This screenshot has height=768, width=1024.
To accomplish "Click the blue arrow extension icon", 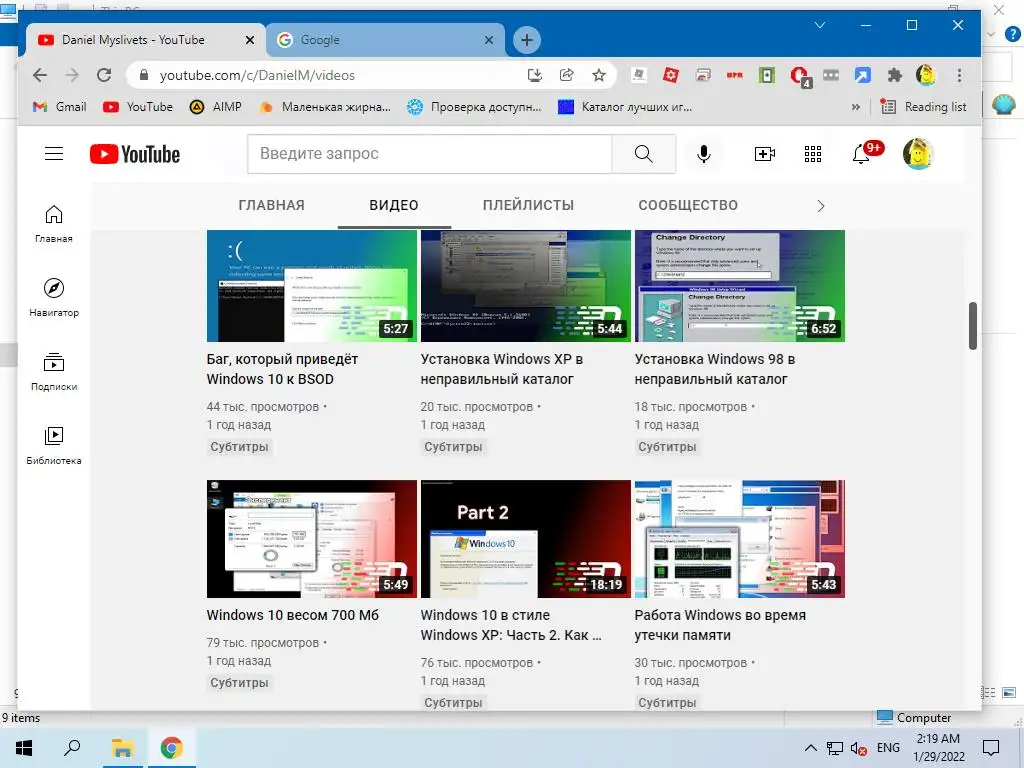I will click(863, 75).
